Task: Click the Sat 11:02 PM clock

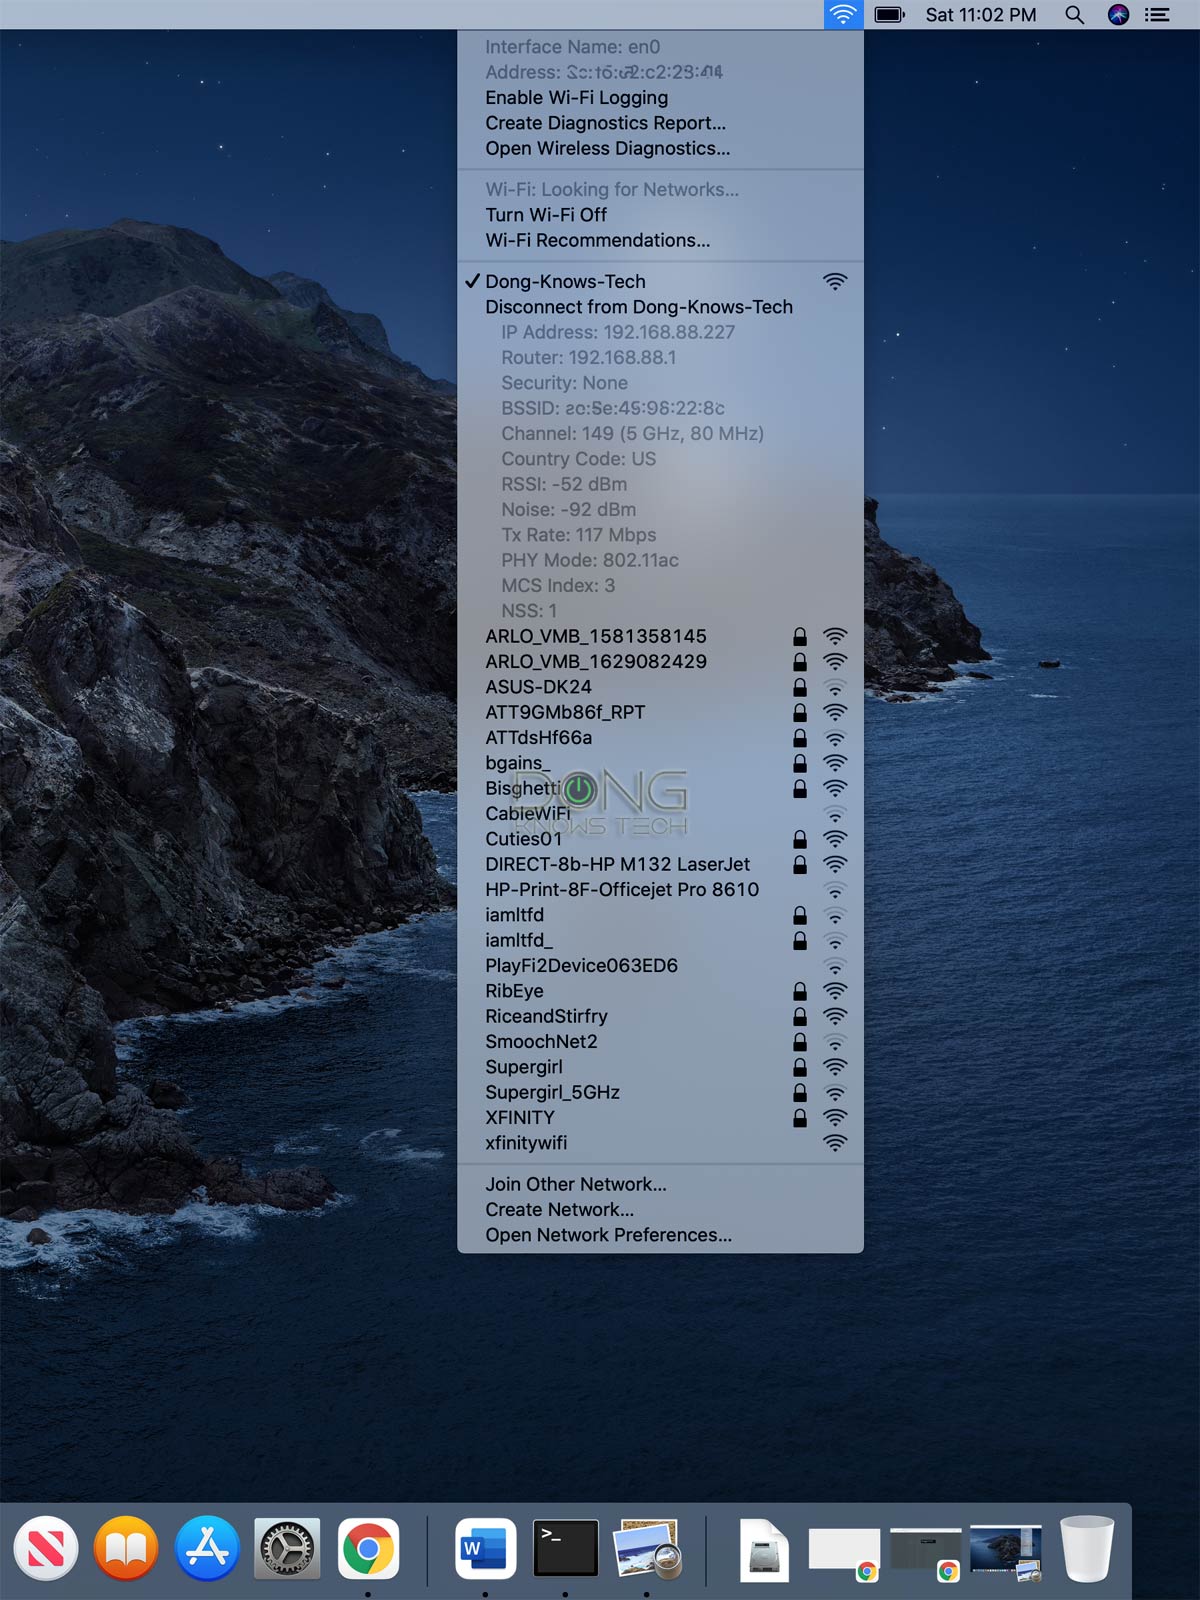Action: coord(980,14)
